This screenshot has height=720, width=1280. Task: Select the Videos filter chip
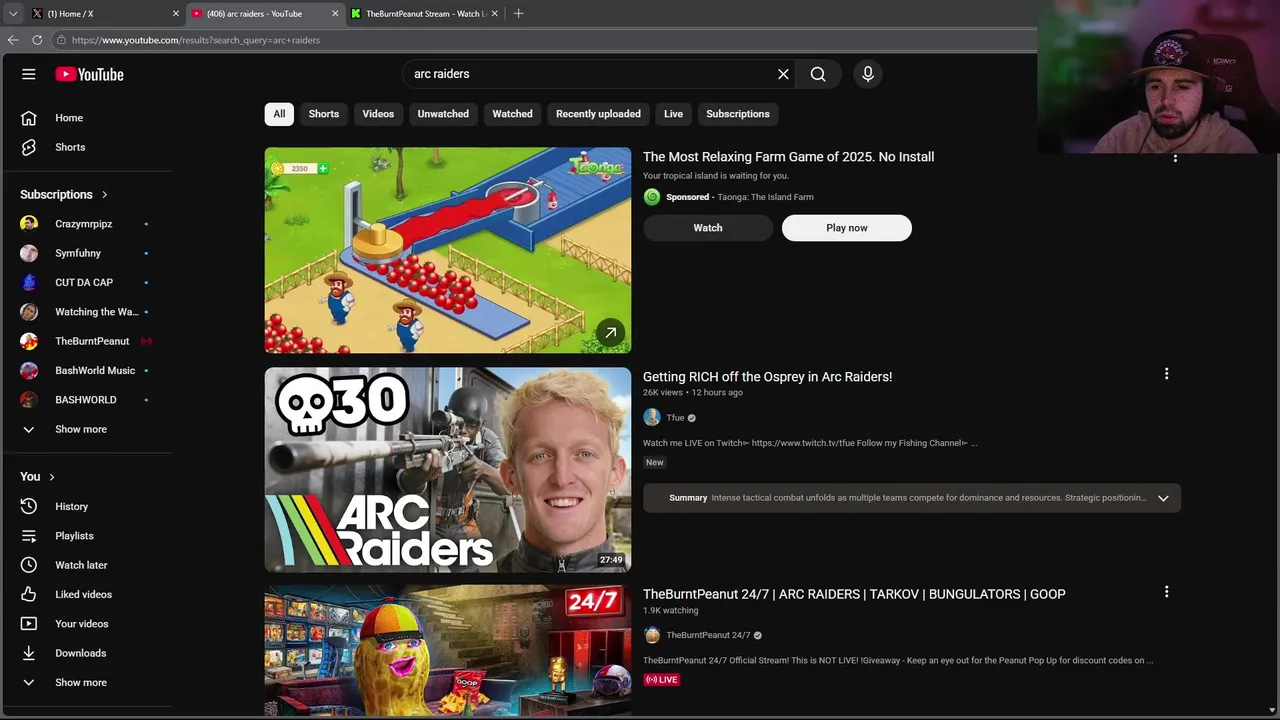pos(378,114)
